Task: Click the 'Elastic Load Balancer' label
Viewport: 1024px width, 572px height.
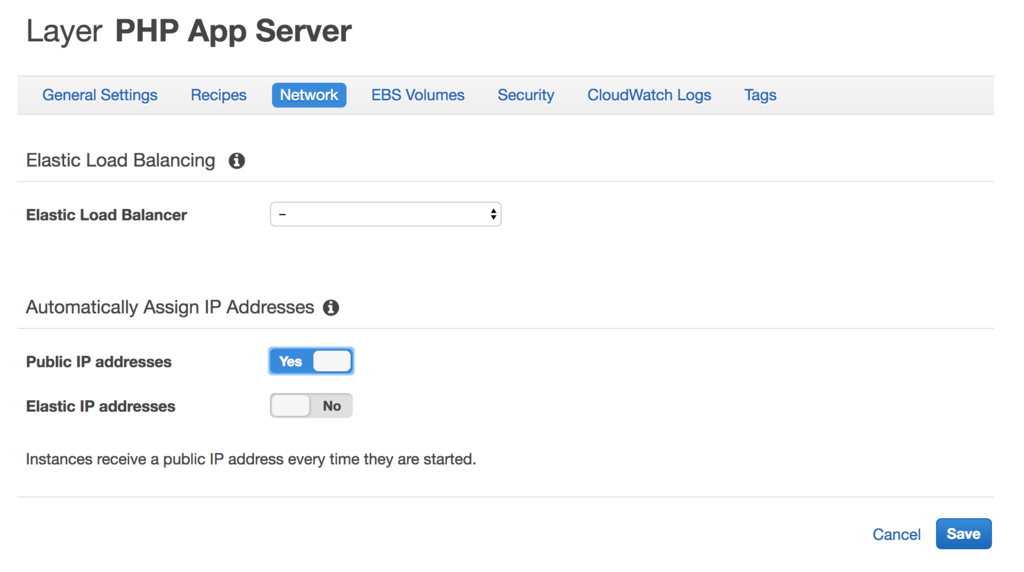Action: [x=106, y=215]
